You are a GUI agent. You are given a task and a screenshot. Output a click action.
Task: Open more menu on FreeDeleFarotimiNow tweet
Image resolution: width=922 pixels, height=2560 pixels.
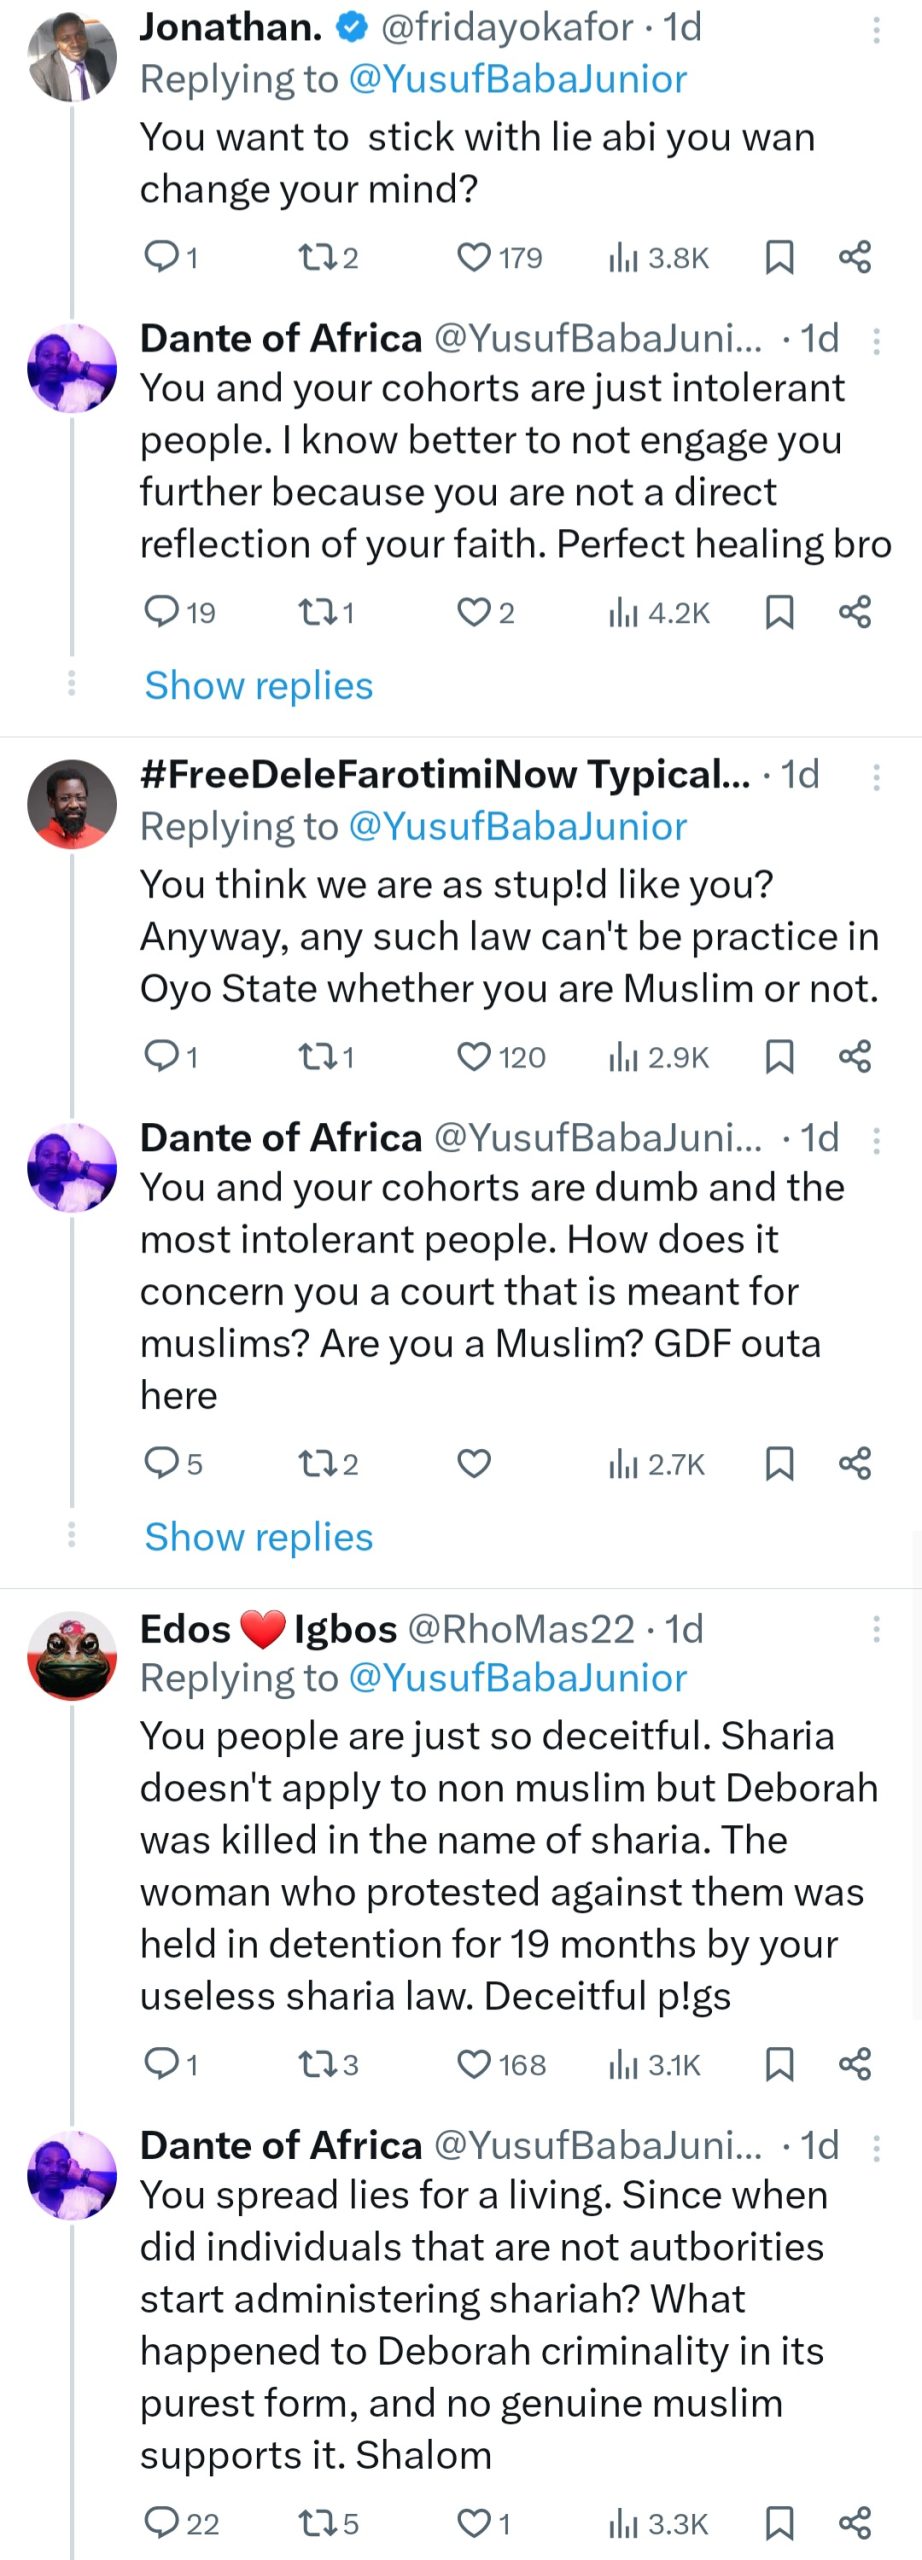876,777
